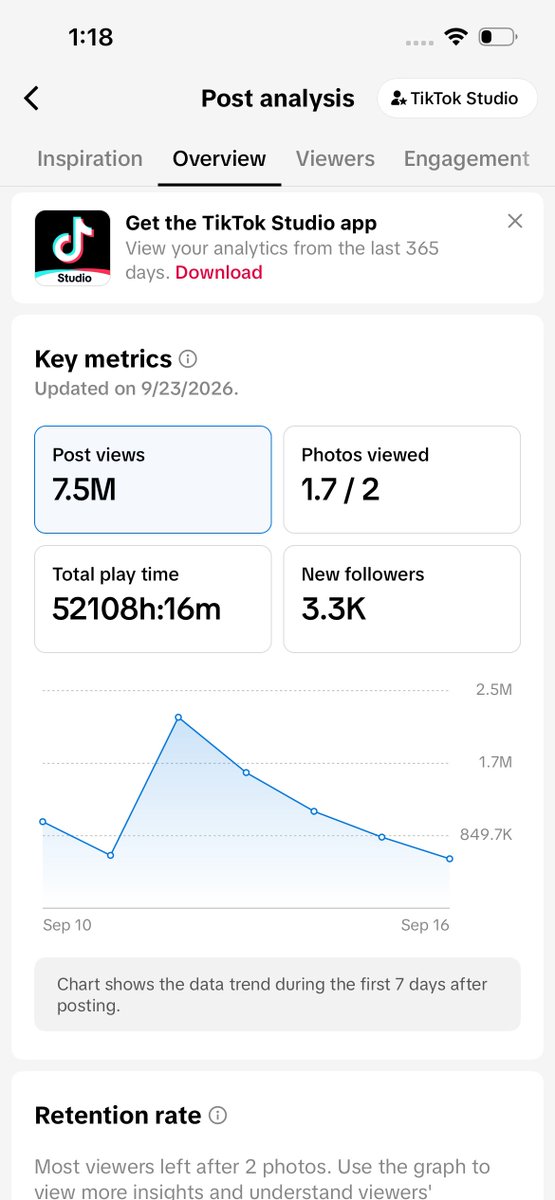
Task: Switch to the Inspiration tab
Action: click(x=90, y=158)
